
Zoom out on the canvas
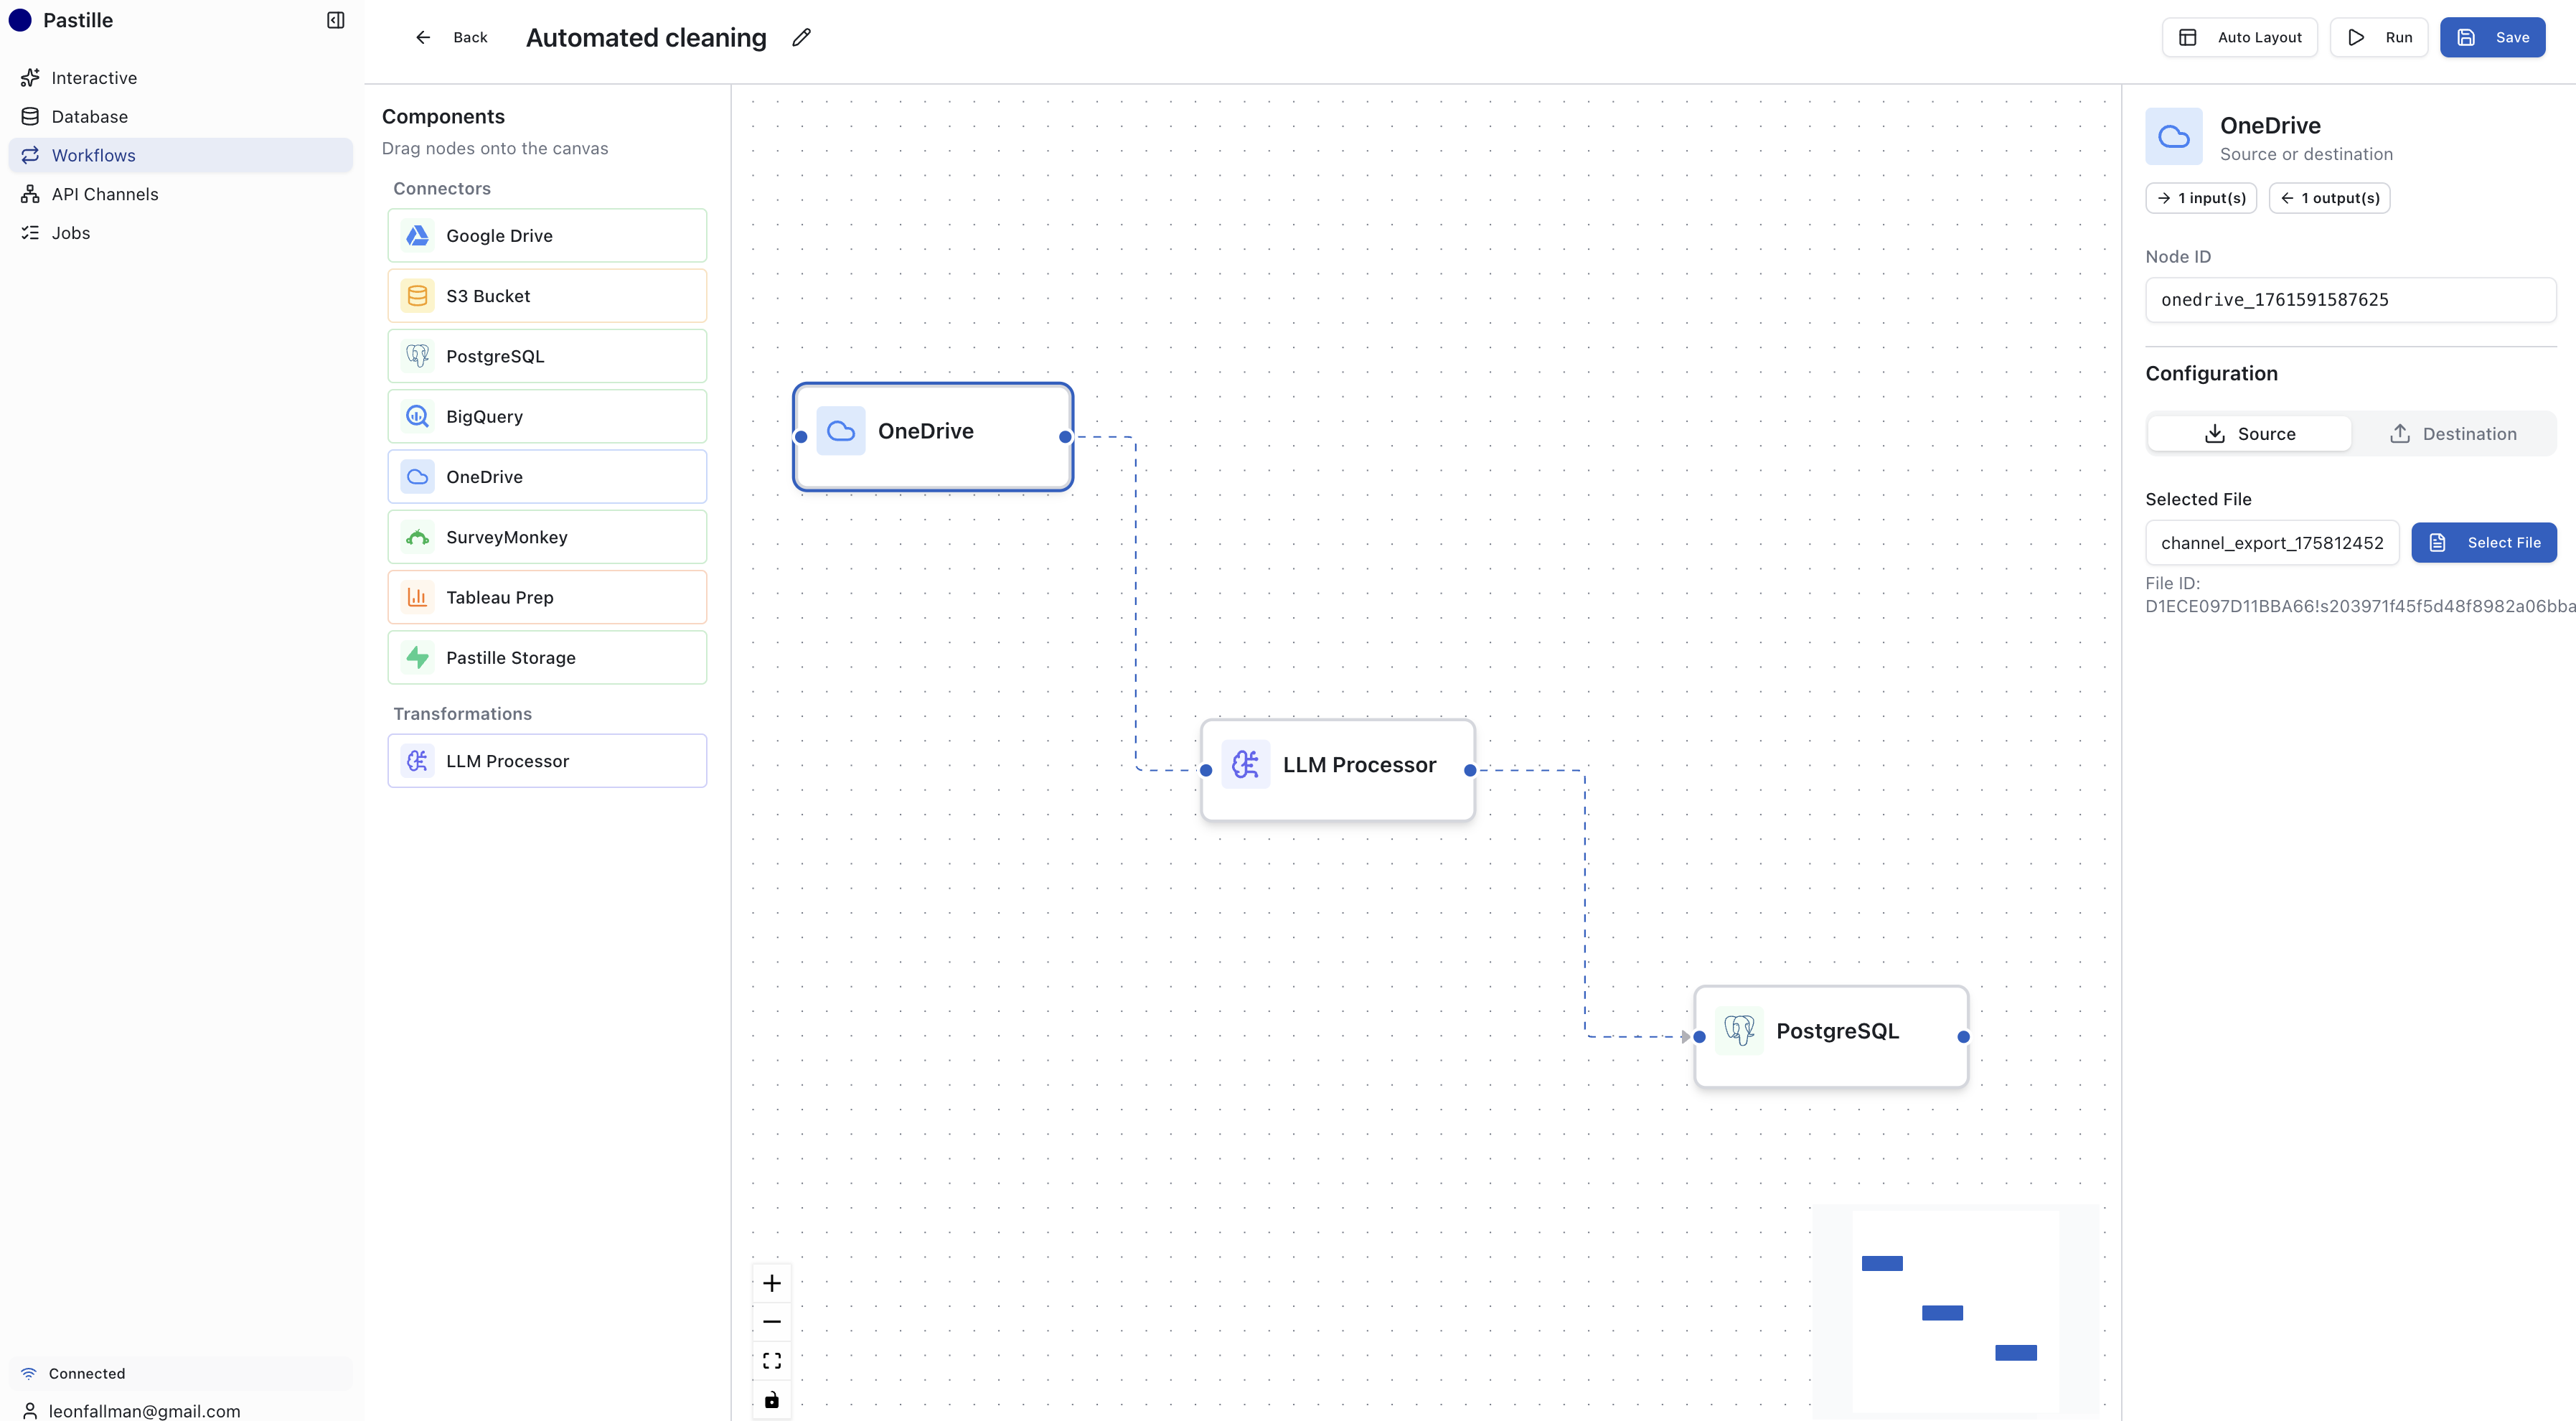(771, 1322)
